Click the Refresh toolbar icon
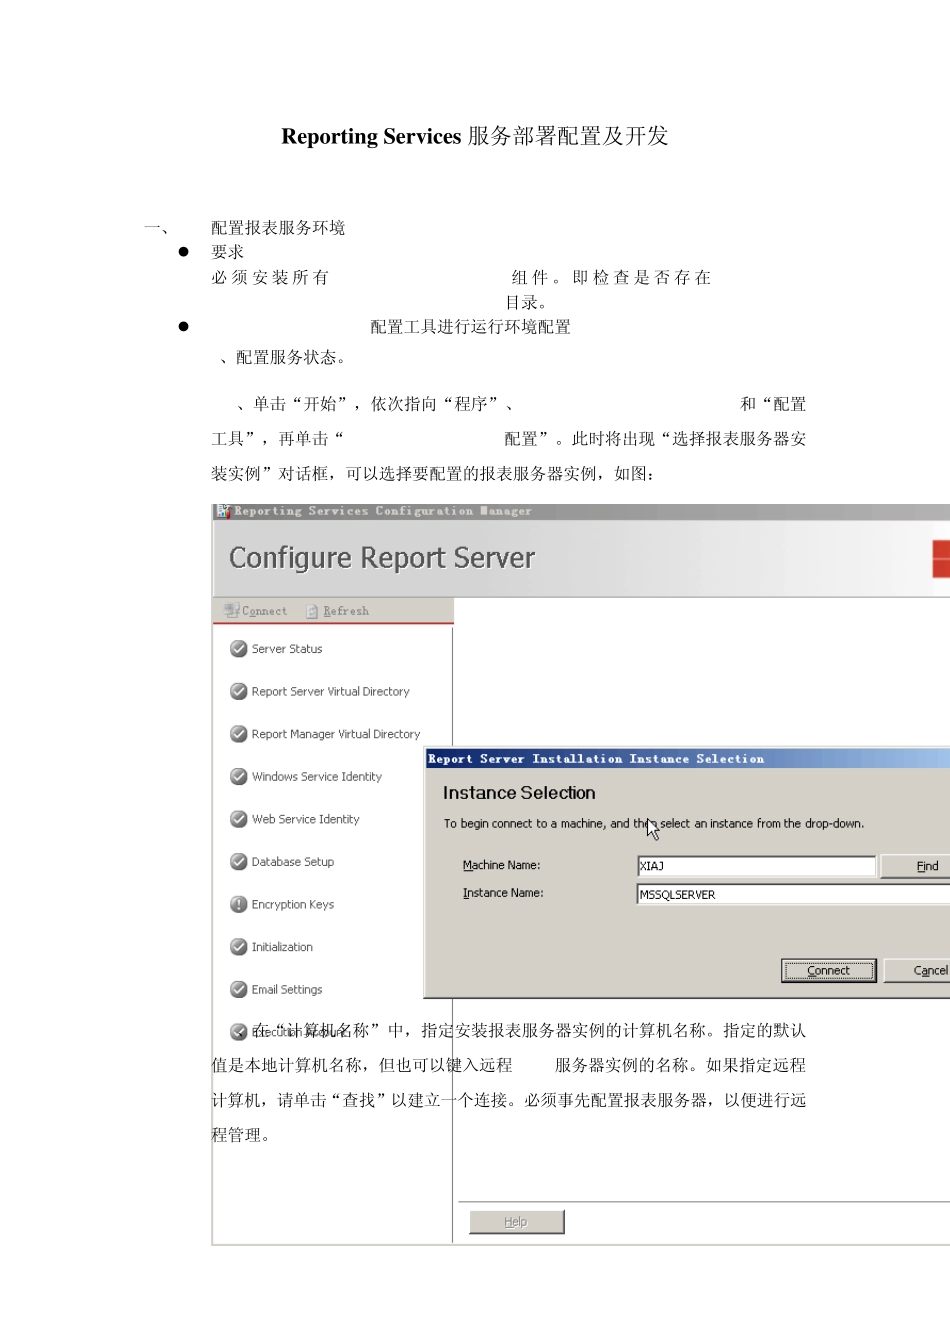The width and height of the screenshot is (950, 1344). pos(312,611)
